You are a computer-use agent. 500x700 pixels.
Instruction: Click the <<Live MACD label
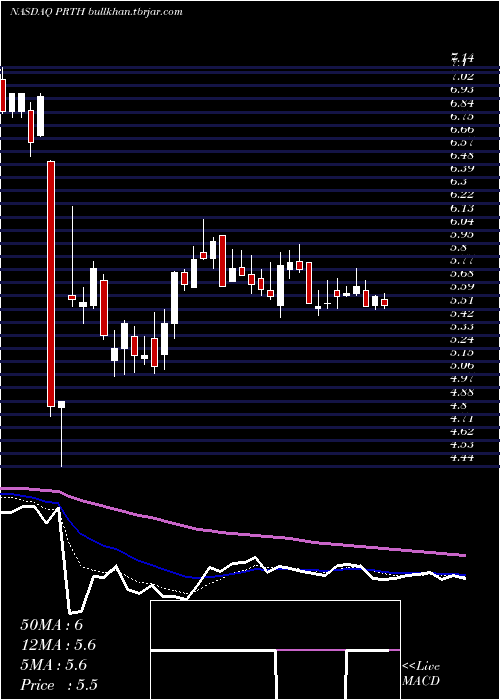(421, 673)
